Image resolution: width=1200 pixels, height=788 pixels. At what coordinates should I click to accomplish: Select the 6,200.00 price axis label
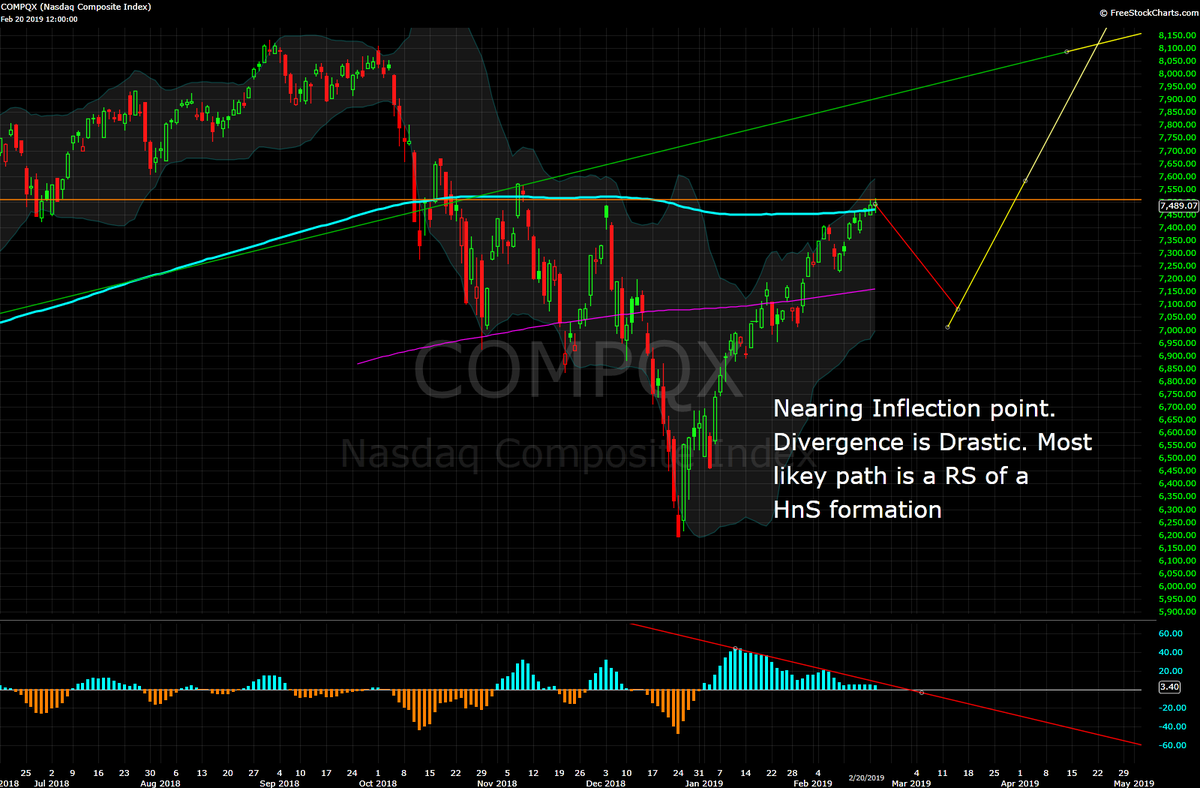[1177, 535]
